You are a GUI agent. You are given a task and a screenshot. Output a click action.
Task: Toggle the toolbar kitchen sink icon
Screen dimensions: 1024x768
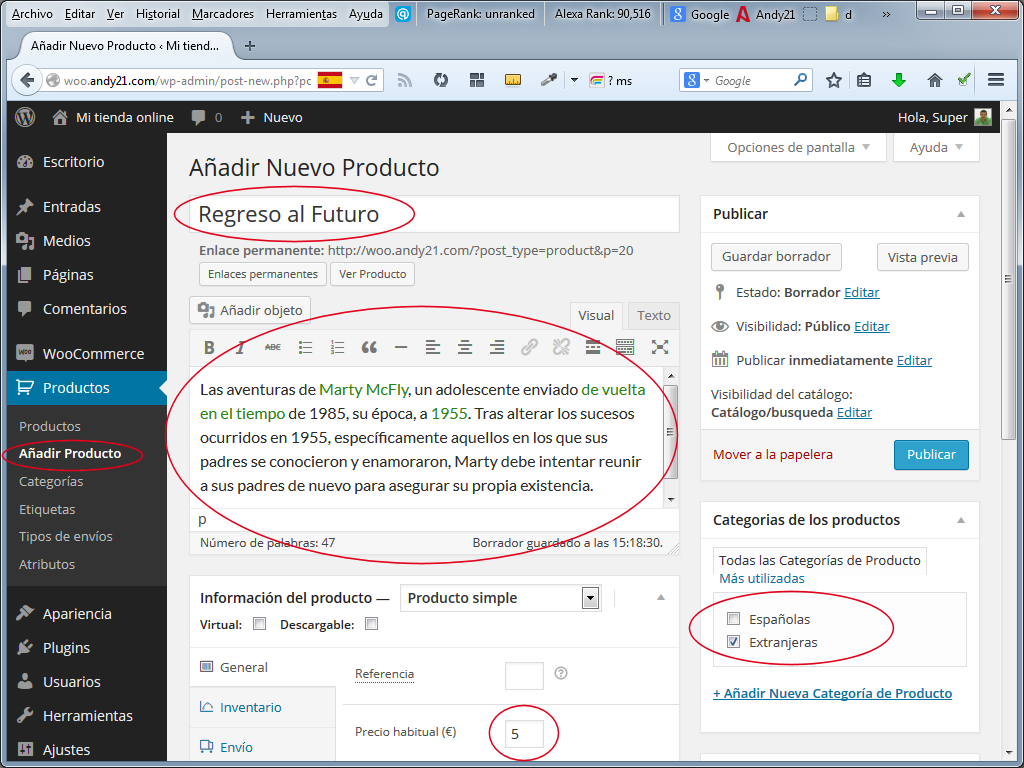pyautogui.click(x=625, y=347)
